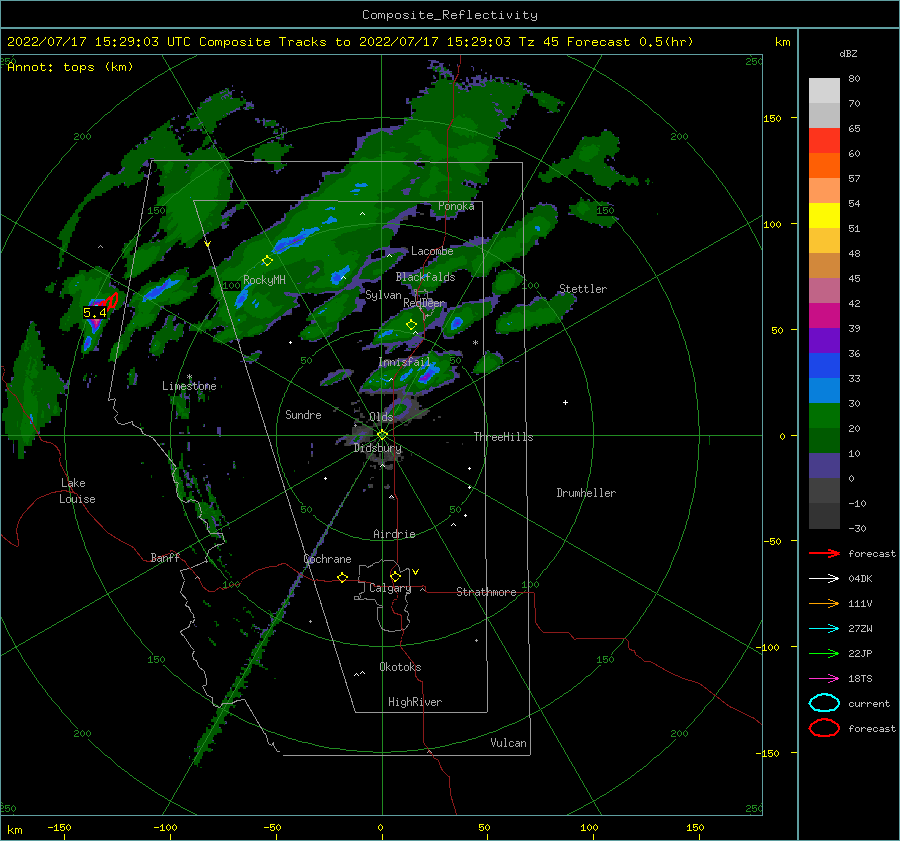Image resolution: width=900 pixels, height=841 pixels.
Task: Click the magenta 18TS arrow legend icon
Action: pyautogui.click(x=824, y=679)
